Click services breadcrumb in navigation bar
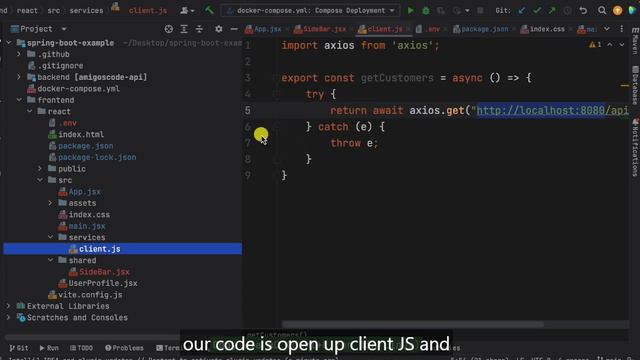640x360 pixels. 86,11
